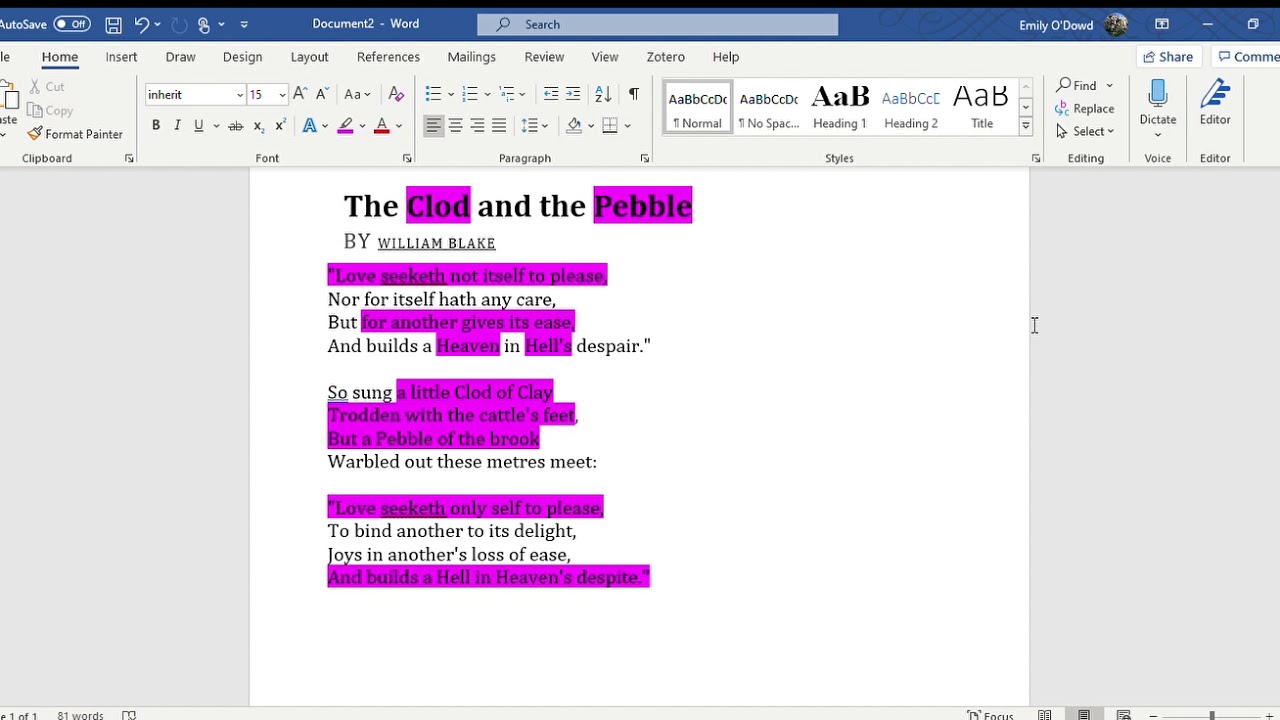Open the font name dropdown
The width and height of the screenshot is (1280, 720).
240,94
